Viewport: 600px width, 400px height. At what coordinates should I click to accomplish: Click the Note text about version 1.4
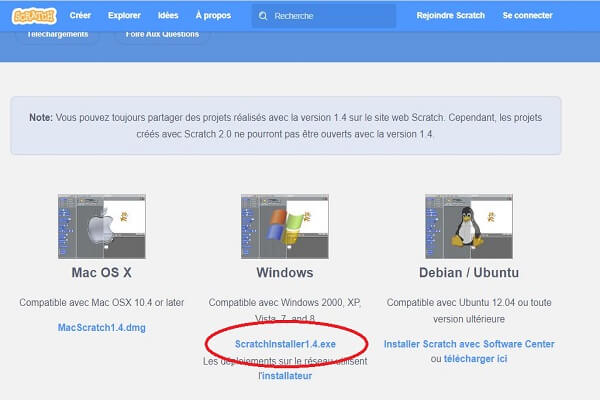point(286,126)
